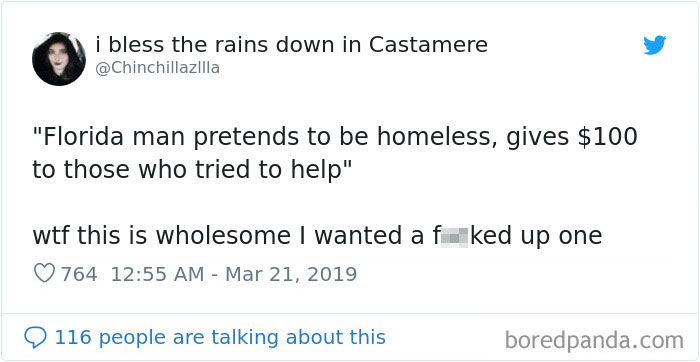Open the user's profile avatar picture
This screenshot has height=362, width=700.
[x=59, y=59]
